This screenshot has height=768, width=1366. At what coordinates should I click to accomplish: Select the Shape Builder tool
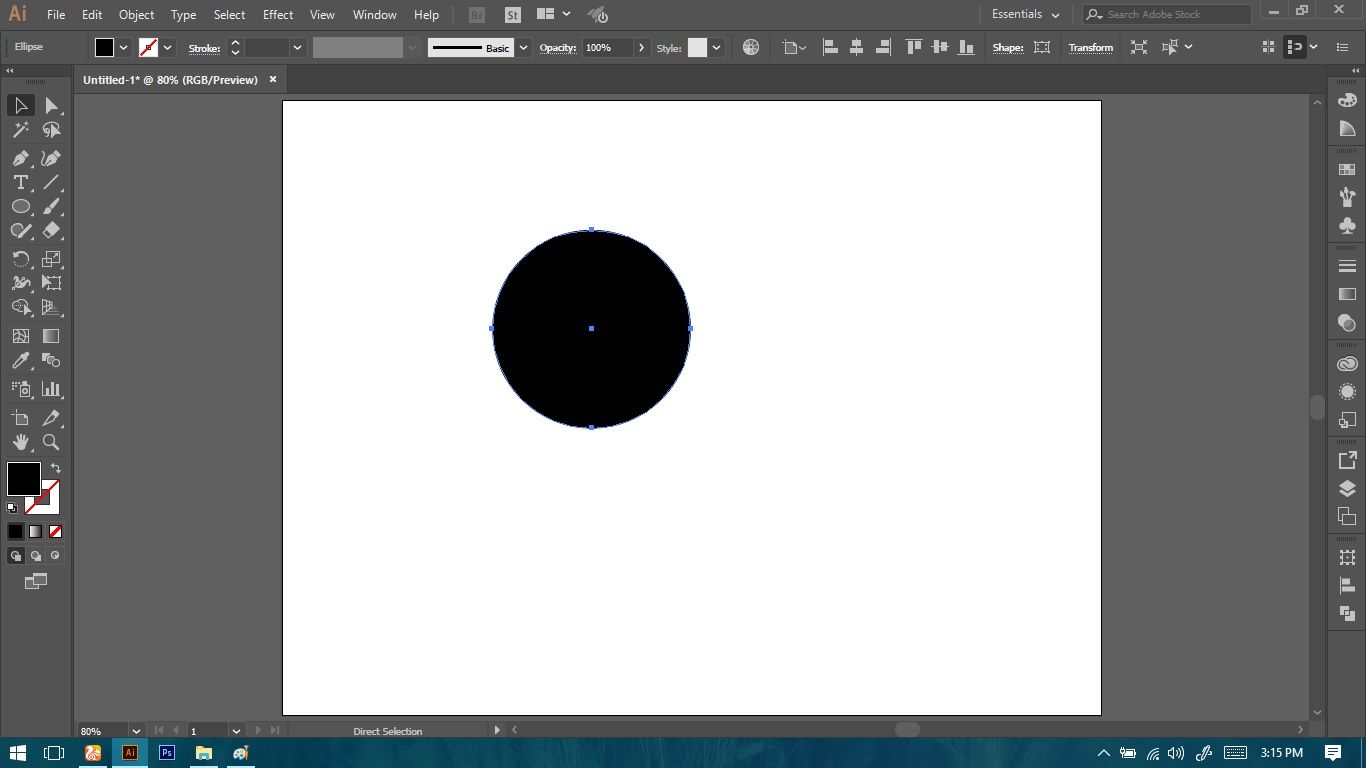pos(20,308)
